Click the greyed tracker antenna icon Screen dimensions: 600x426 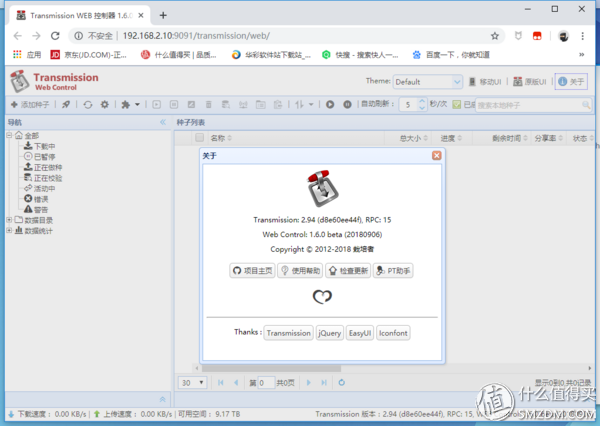(x=243, y=104)
